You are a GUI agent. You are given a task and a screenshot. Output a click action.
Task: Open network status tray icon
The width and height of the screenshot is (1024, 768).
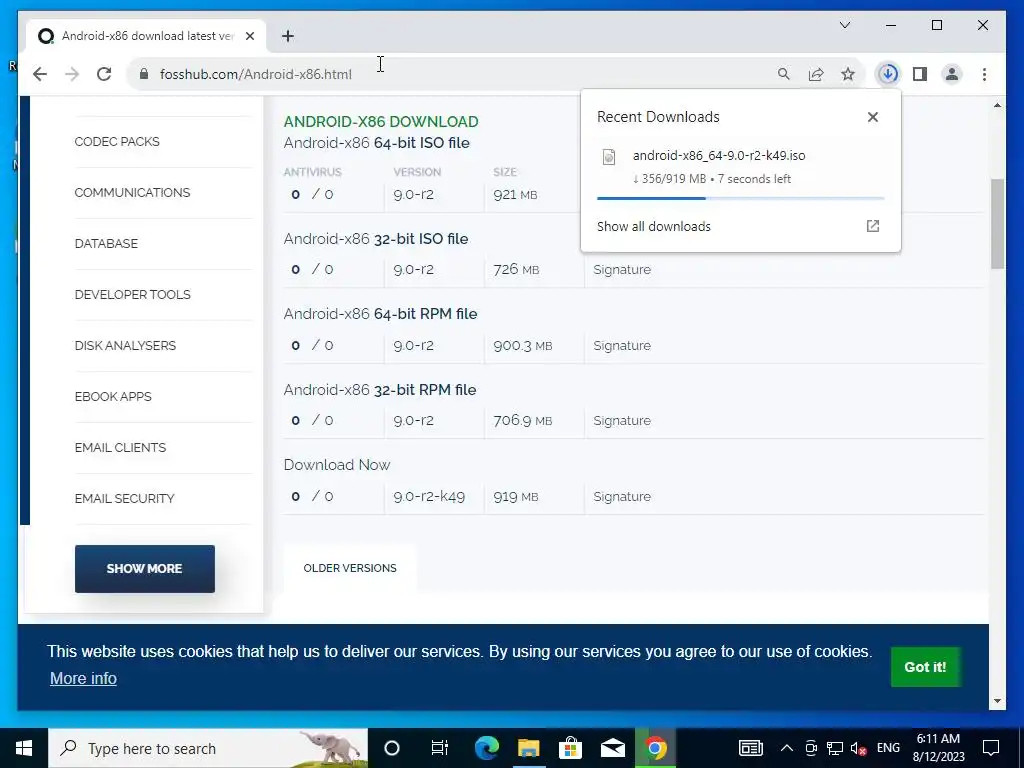pos(835,748)
